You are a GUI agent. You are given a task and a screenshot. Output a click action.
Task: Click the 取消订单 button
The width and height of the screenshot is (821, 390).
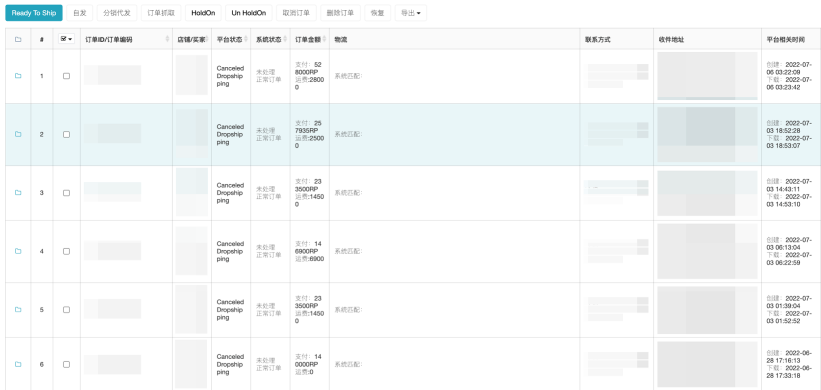[296, 13]
